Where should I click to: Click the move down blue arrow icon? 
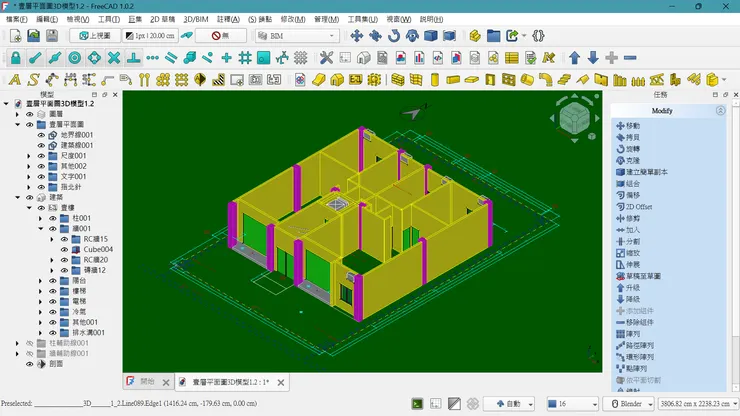point(593,58)
